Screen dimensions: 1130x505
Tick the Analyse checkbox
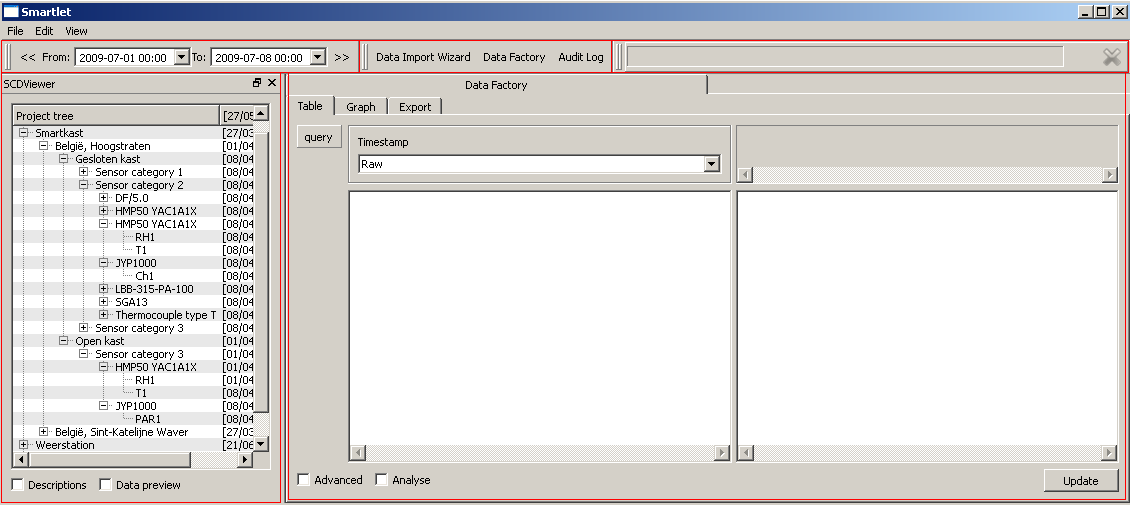point(382,480)
